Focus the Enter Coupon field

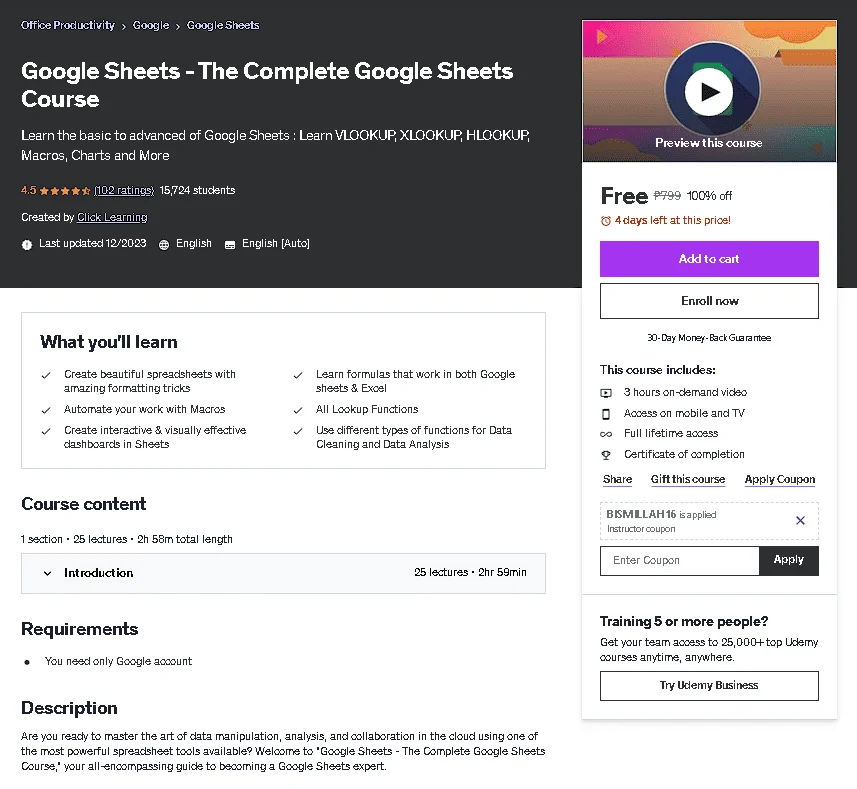point(679,561)
